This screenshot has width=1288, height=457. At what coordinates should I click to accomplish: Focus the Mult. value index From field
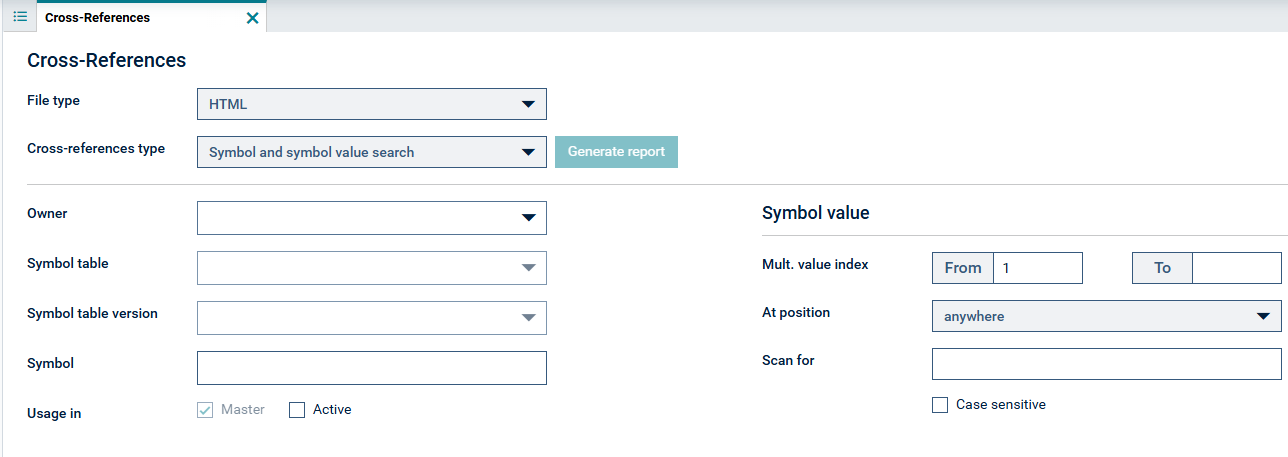click(x=1038, y=268)
